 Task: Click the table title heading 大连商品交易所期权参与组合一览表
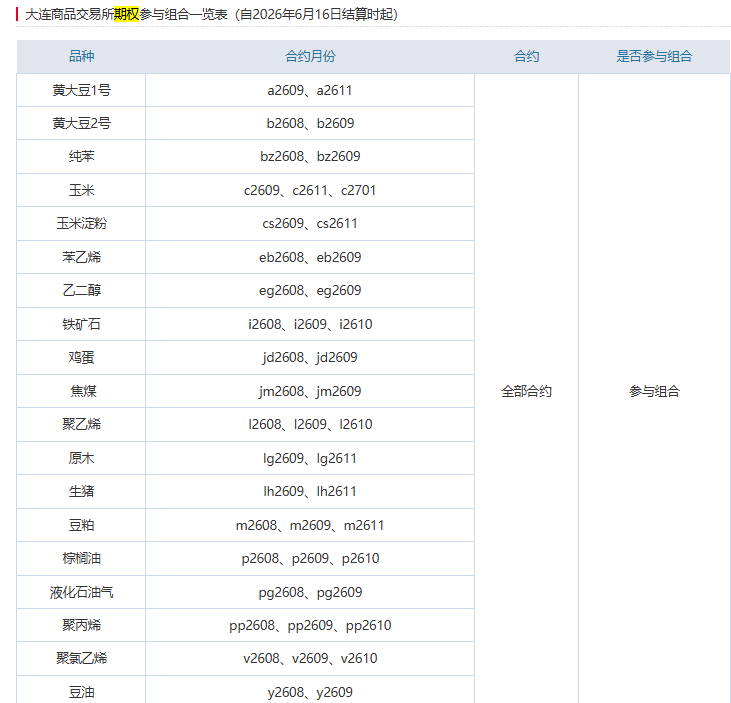(x=126, y=14)
